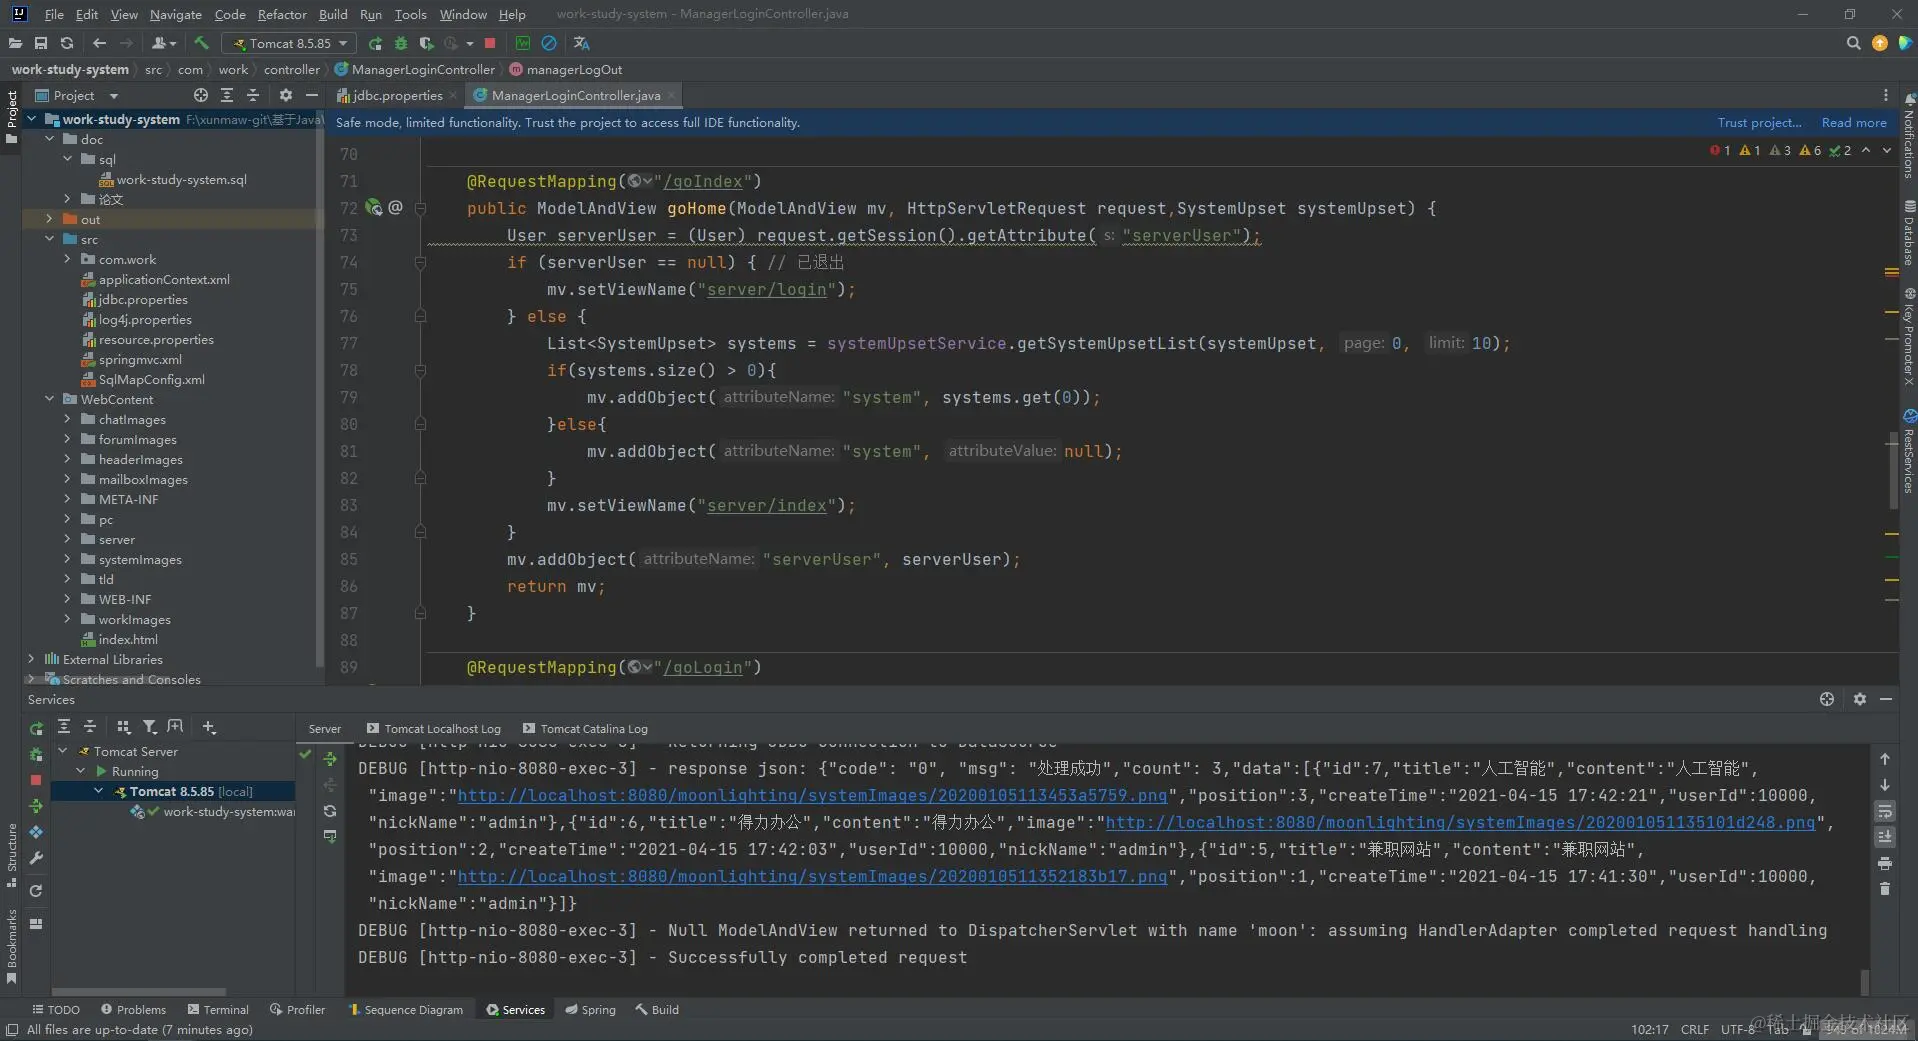
Task: Clear console with the trash icon
Action: [1885, 889]
